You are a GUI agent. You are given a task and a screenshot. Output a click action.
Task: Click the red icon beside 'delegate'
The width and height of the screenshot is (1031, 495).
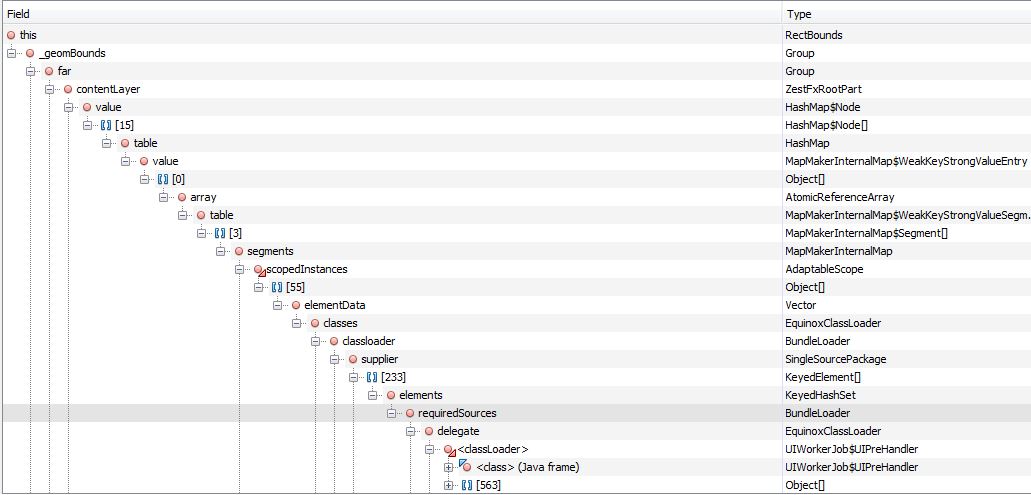(x=429, y=431)
